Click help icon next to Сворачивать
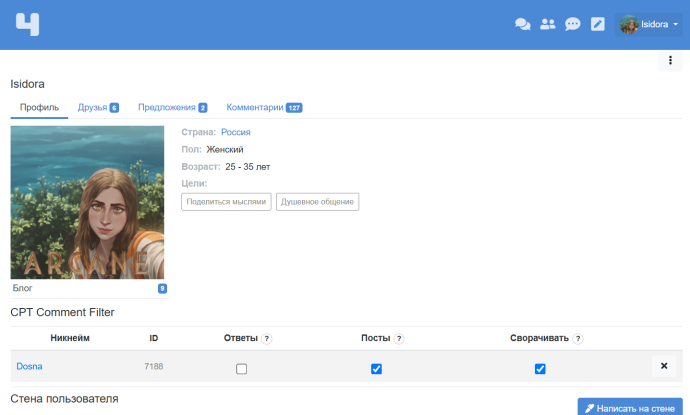The height and width of the screenshot is (415, 690). [578, 339]
